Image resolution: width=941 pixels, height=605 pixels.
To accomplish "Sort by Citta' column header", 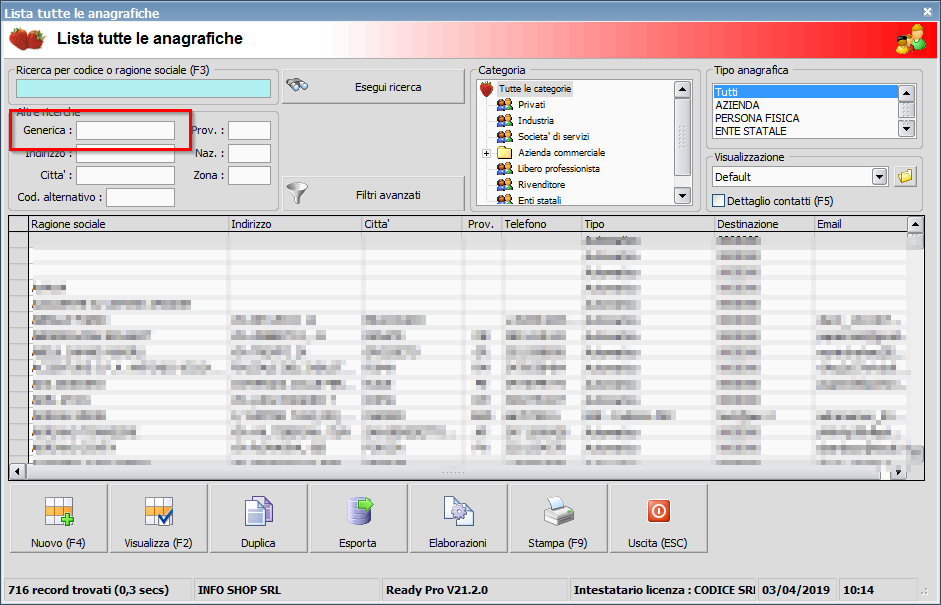I will pyautogui.click(x=413, y=224).
